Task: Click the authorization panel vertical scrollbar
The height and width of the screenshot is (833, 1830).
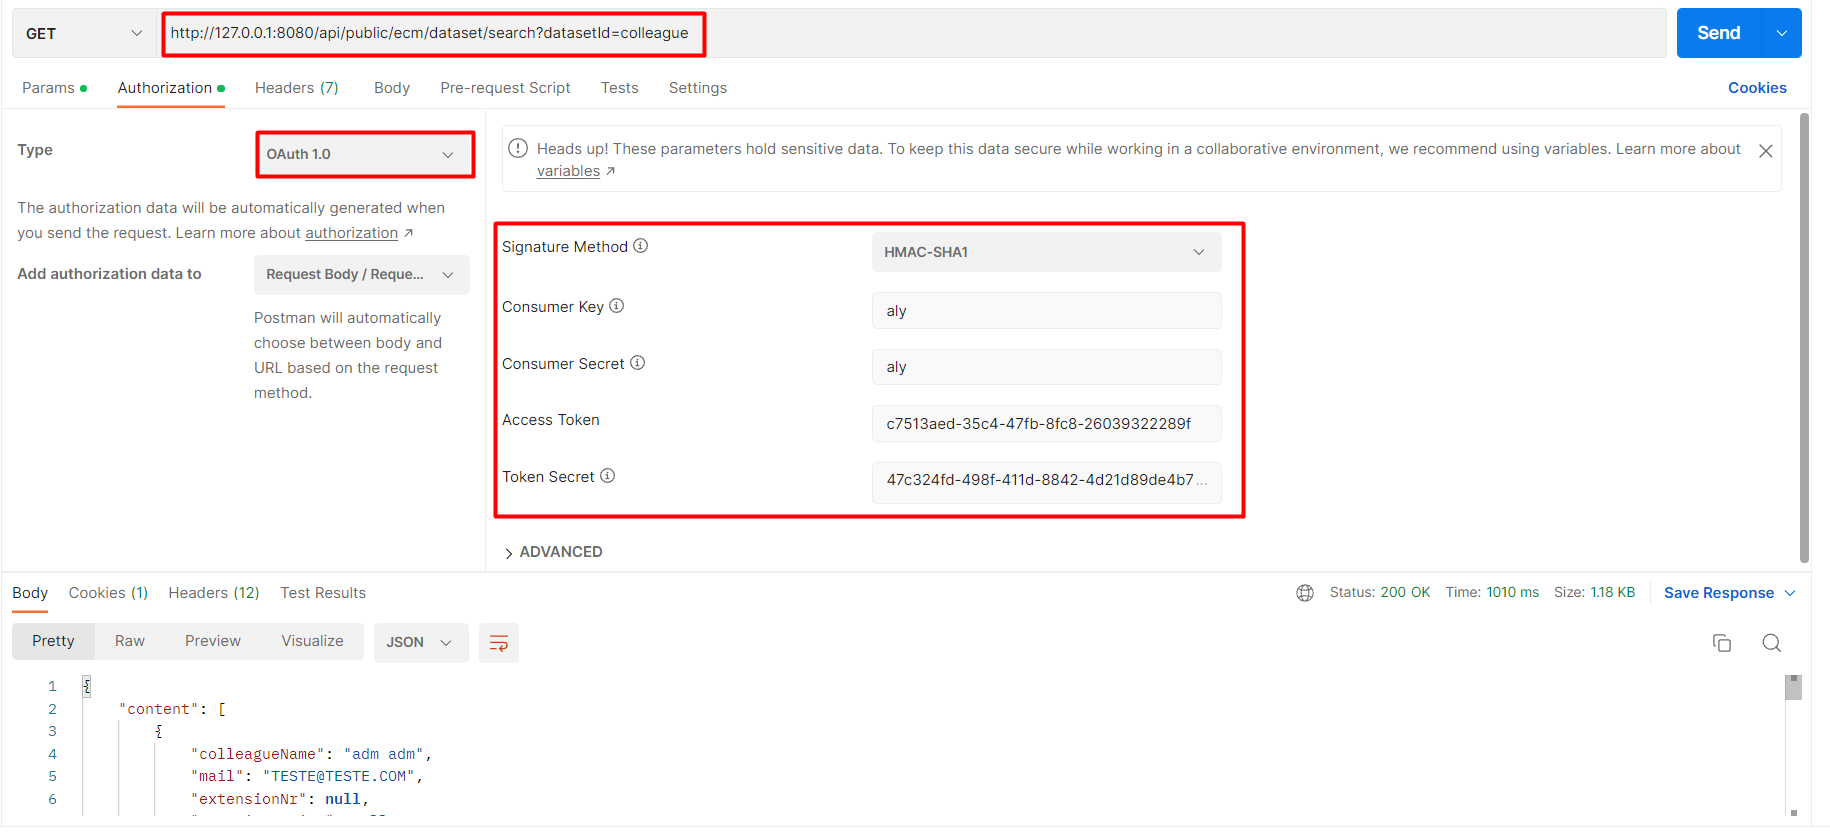Action: tap(1804, 338)
